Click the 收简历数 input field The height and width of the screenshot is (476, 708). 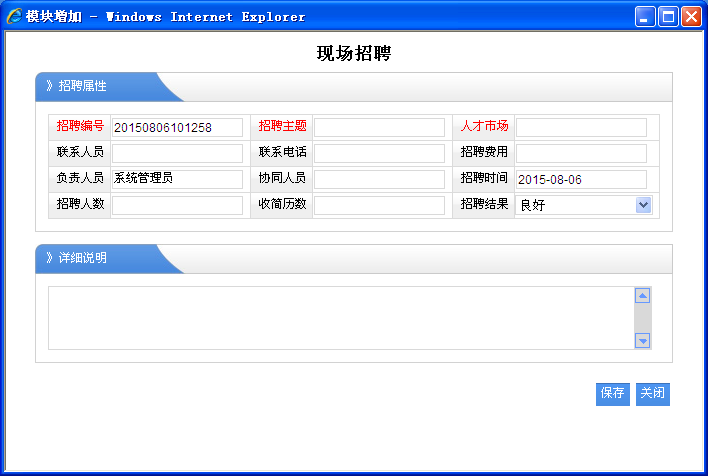tap(379, 205)
